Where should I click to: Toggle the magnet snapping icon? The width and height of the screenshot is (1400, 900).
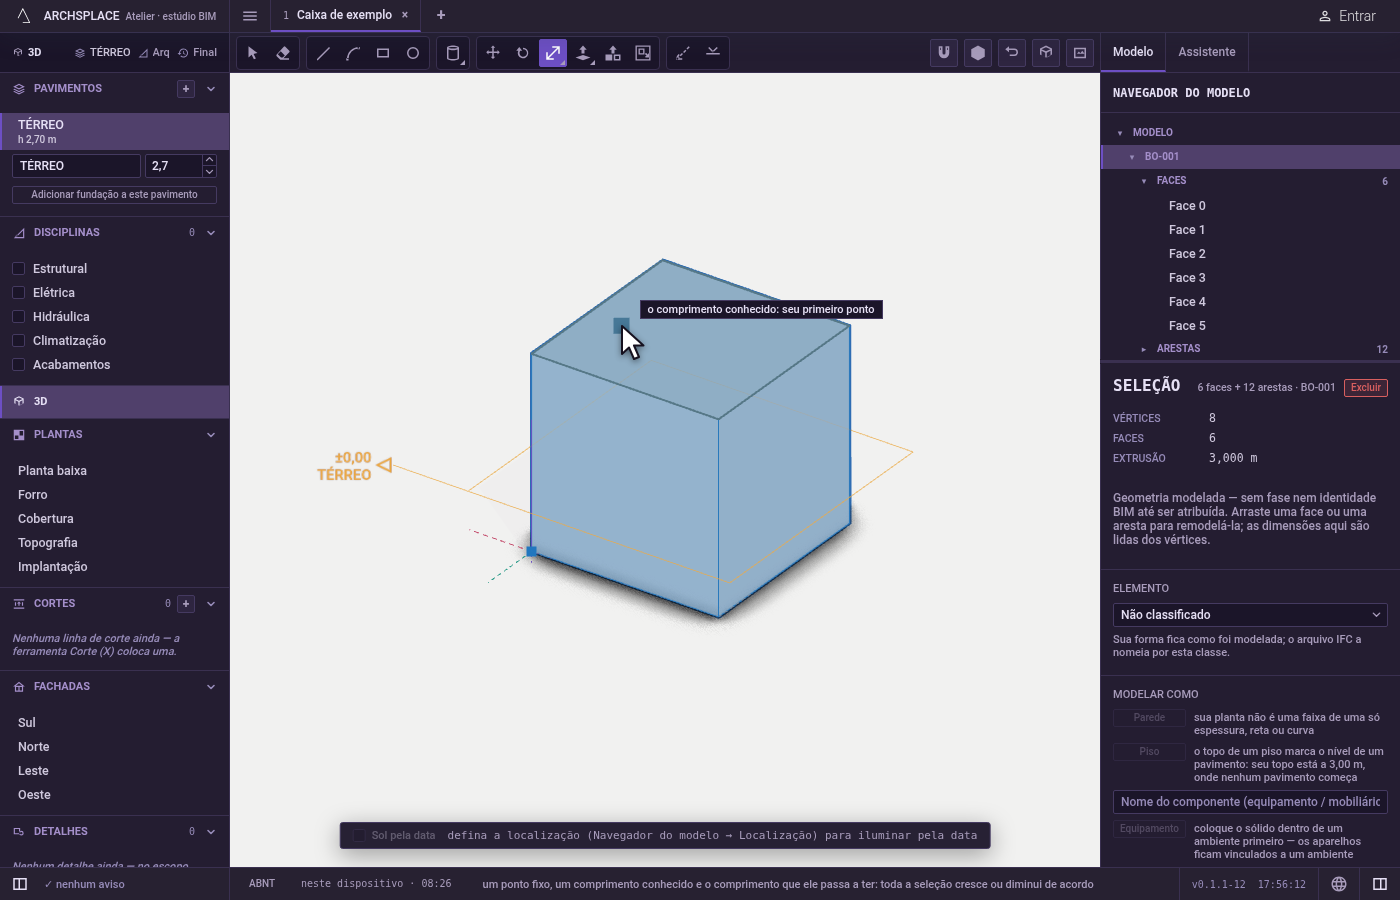[944, 53]
